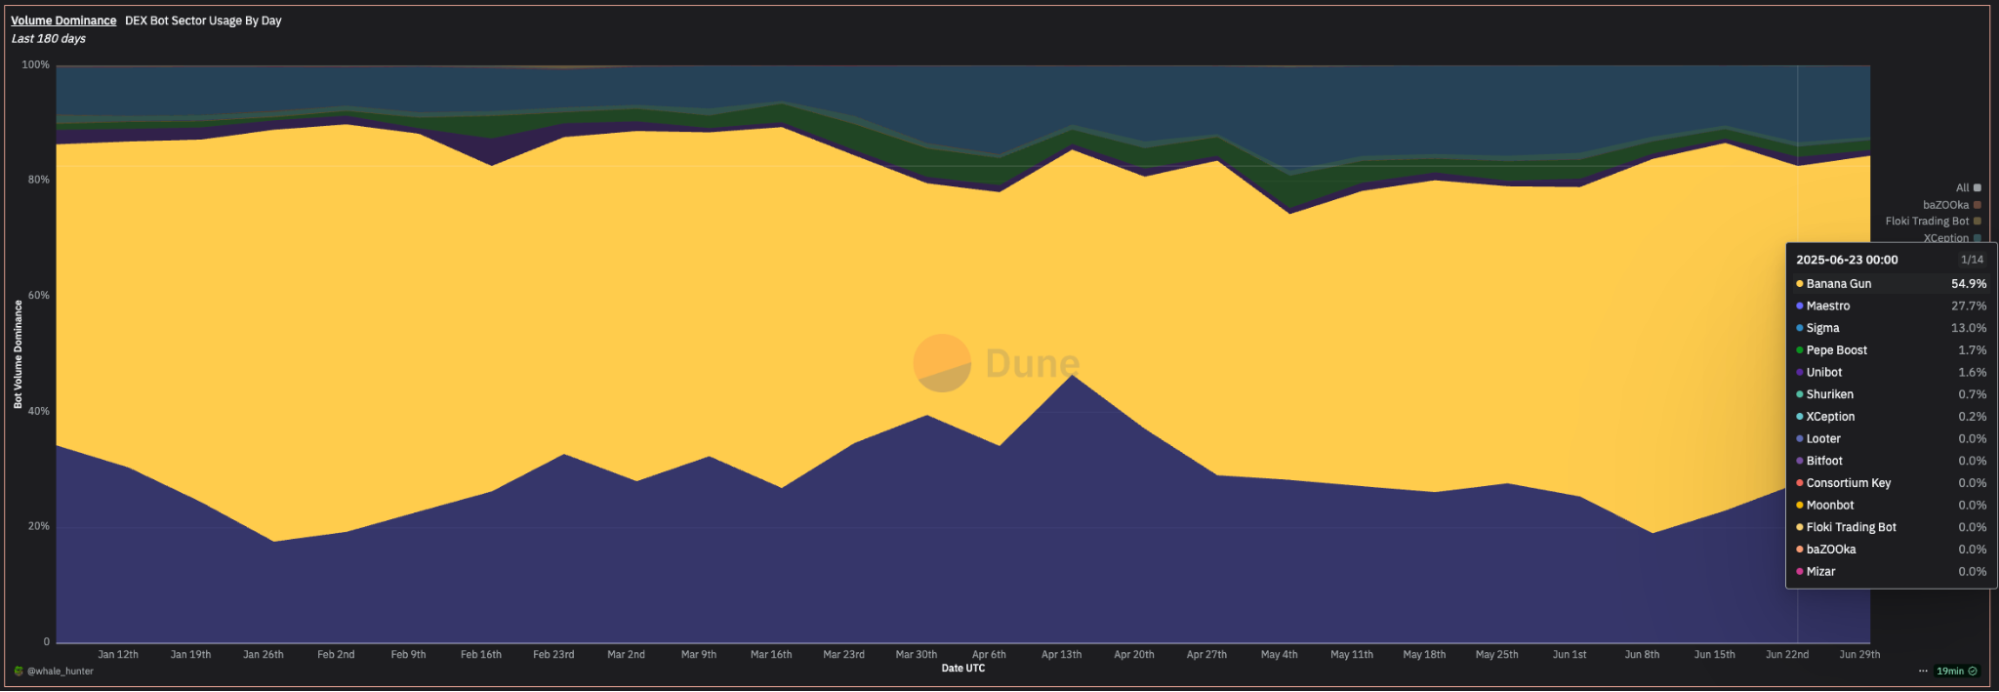
Task: Click the Jun 22nd x-axis label
Action: coord(1787,654)
